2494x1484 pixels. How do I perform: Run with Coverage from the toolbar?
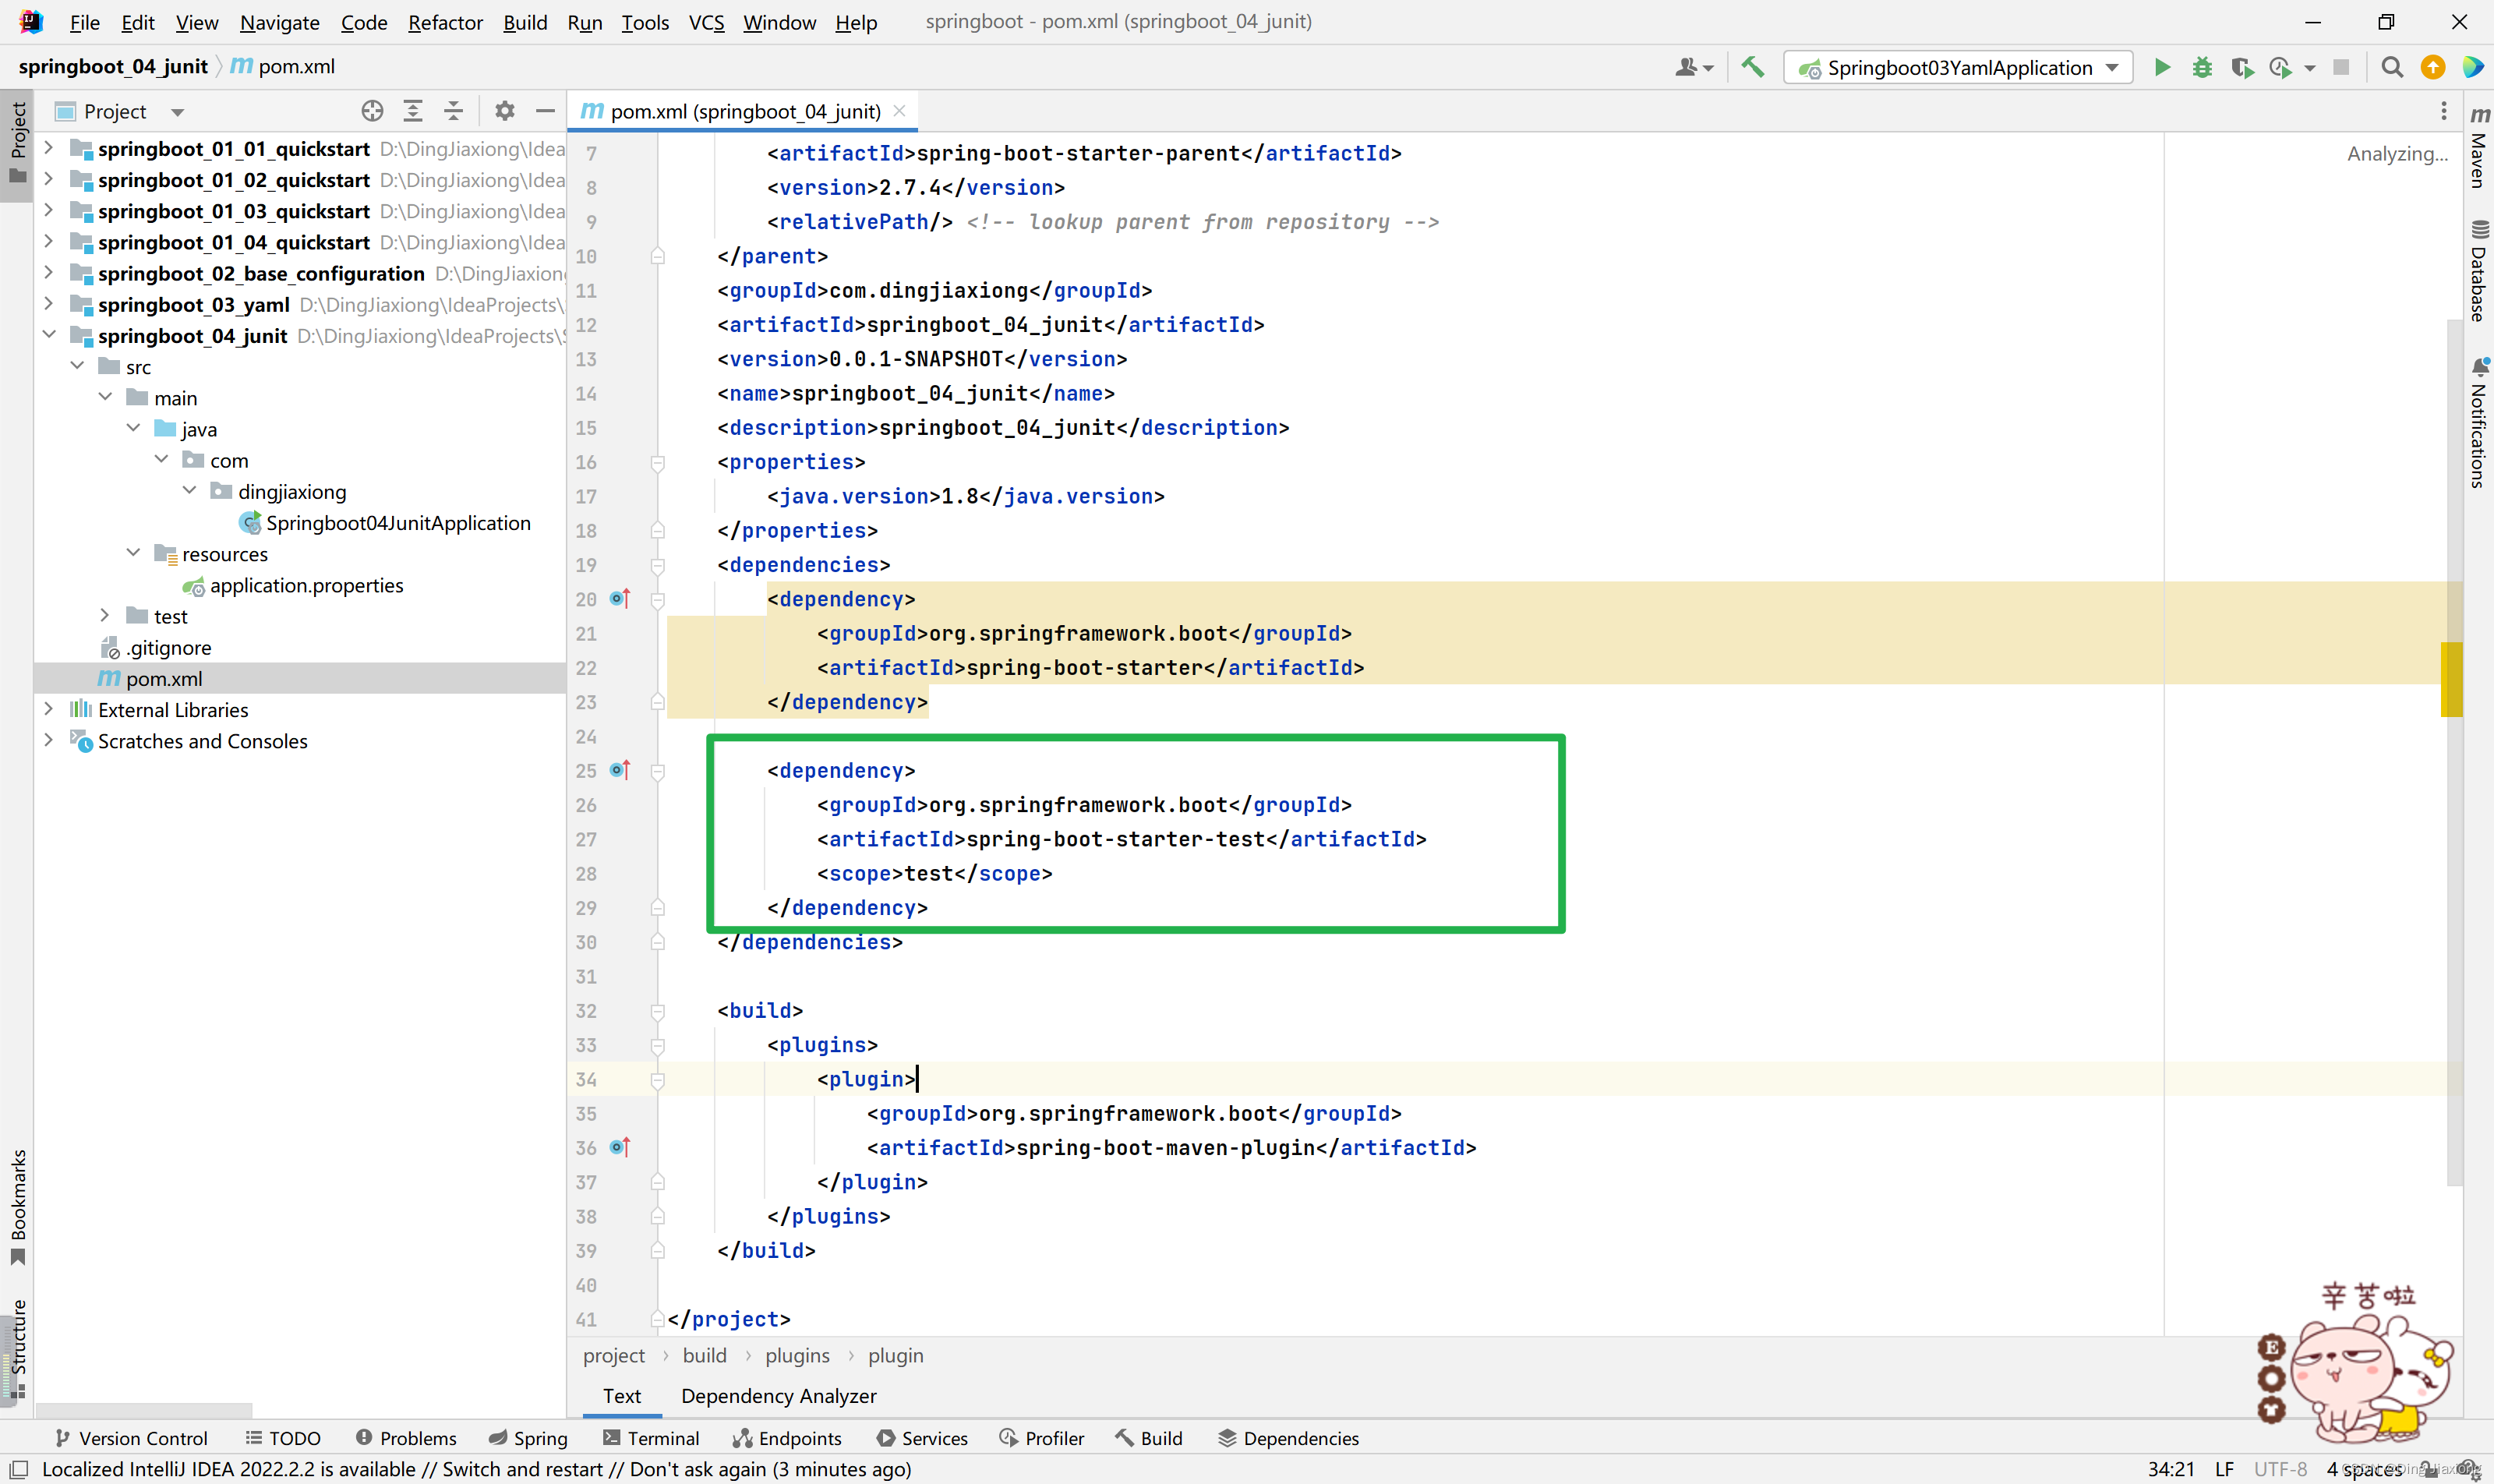point(2243,67)
